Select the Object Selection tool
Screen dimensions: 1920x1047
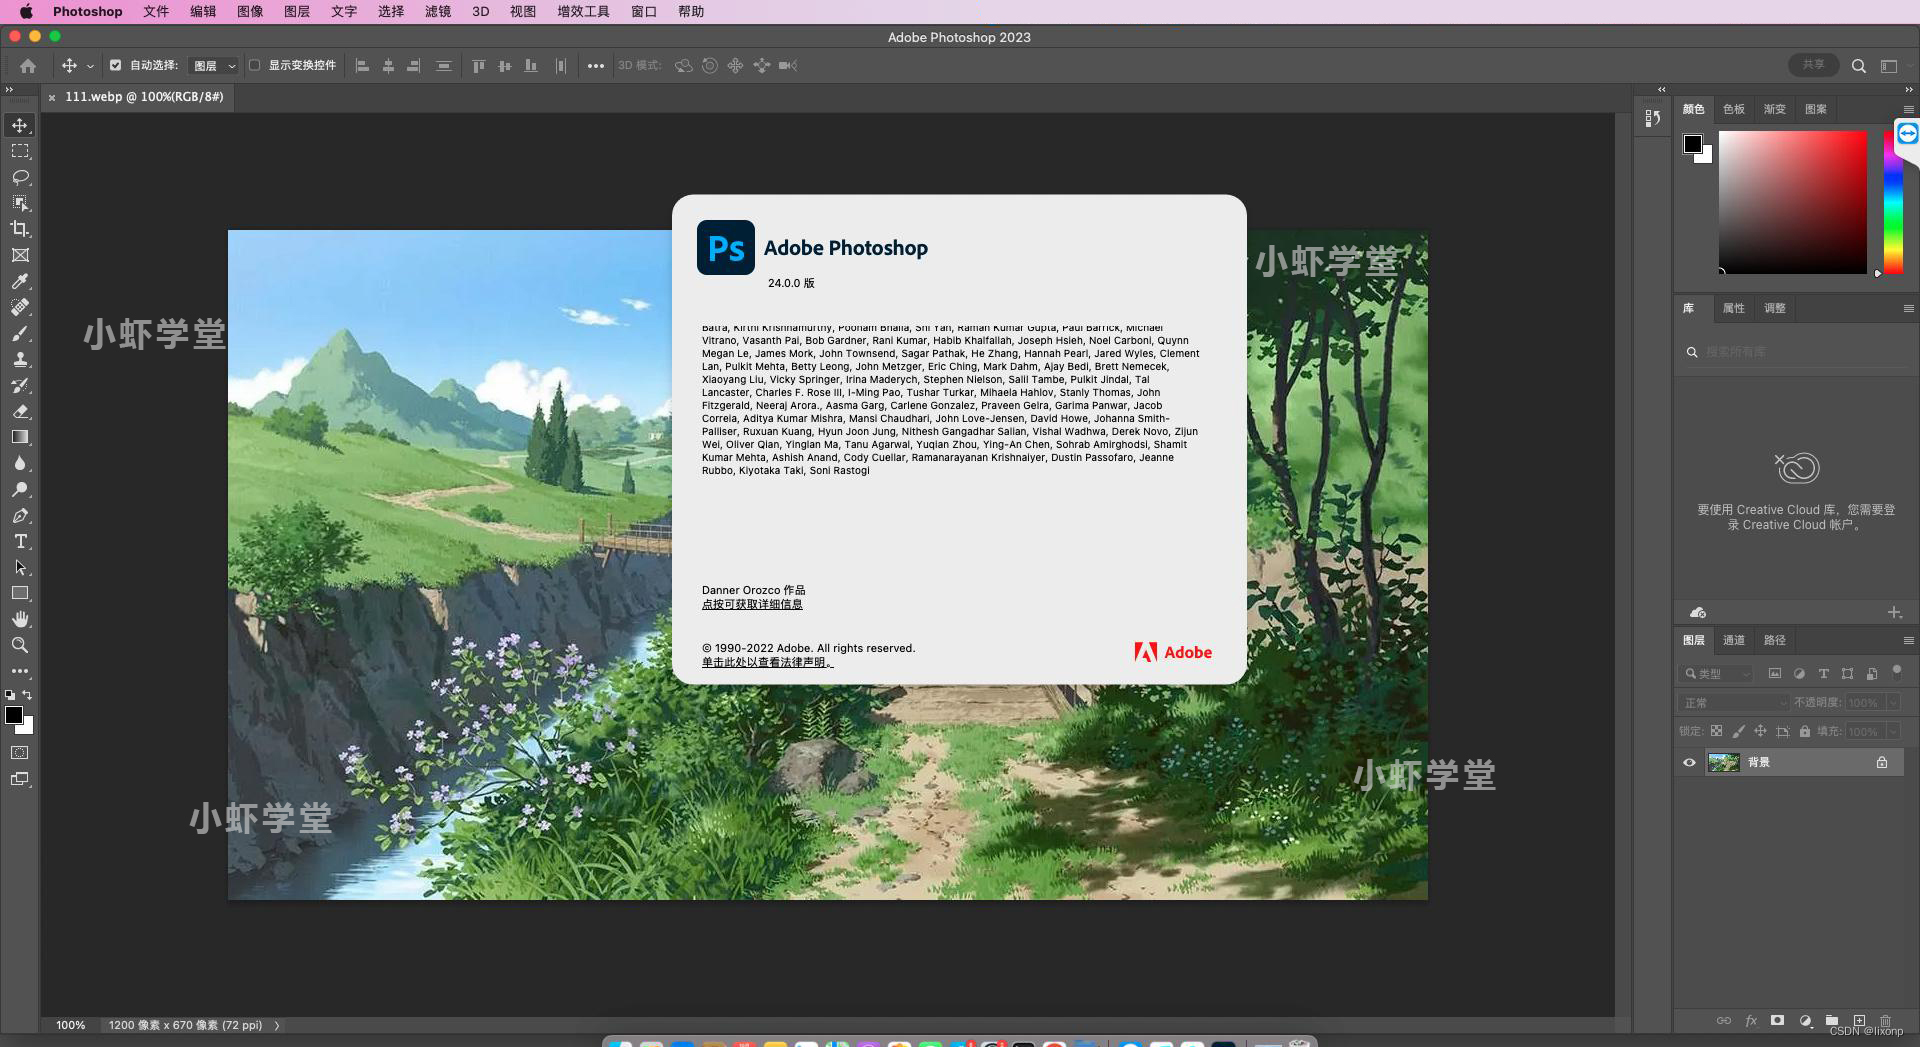click(x=20, y=203)
